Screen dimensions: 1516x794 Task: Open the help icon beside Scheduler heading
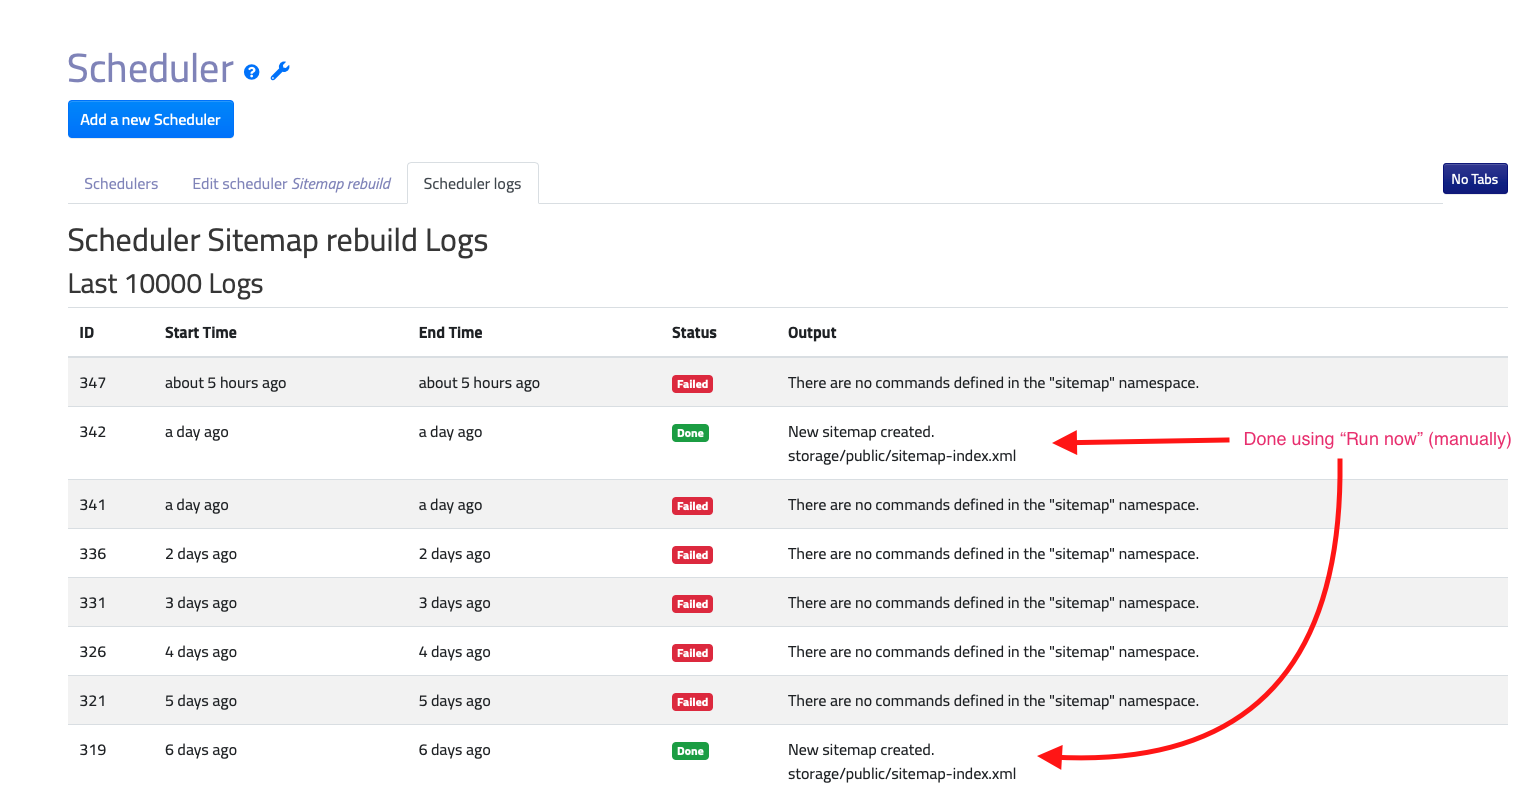[x=252, y=72]
